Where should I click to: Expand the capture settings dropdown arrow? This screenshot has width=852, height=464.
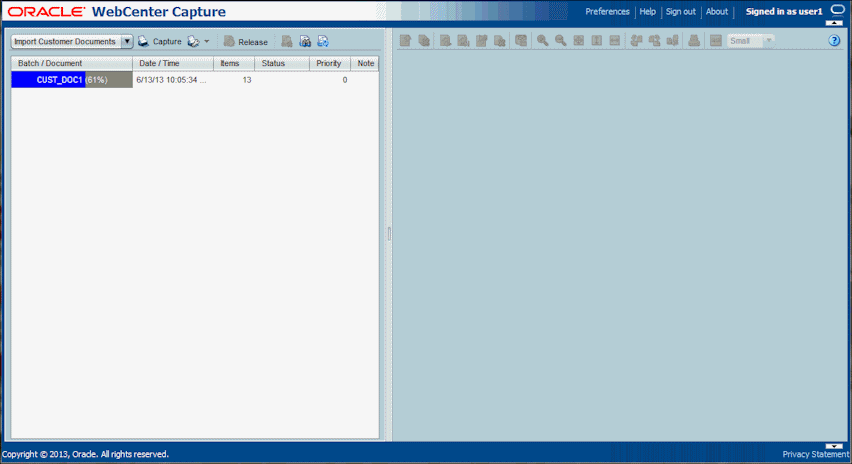pos(206,41)
